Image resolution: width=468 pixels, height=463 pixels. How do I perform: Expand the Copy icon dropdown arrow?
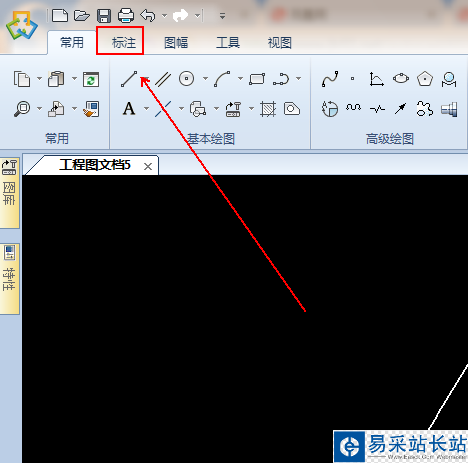coord(39,79)
